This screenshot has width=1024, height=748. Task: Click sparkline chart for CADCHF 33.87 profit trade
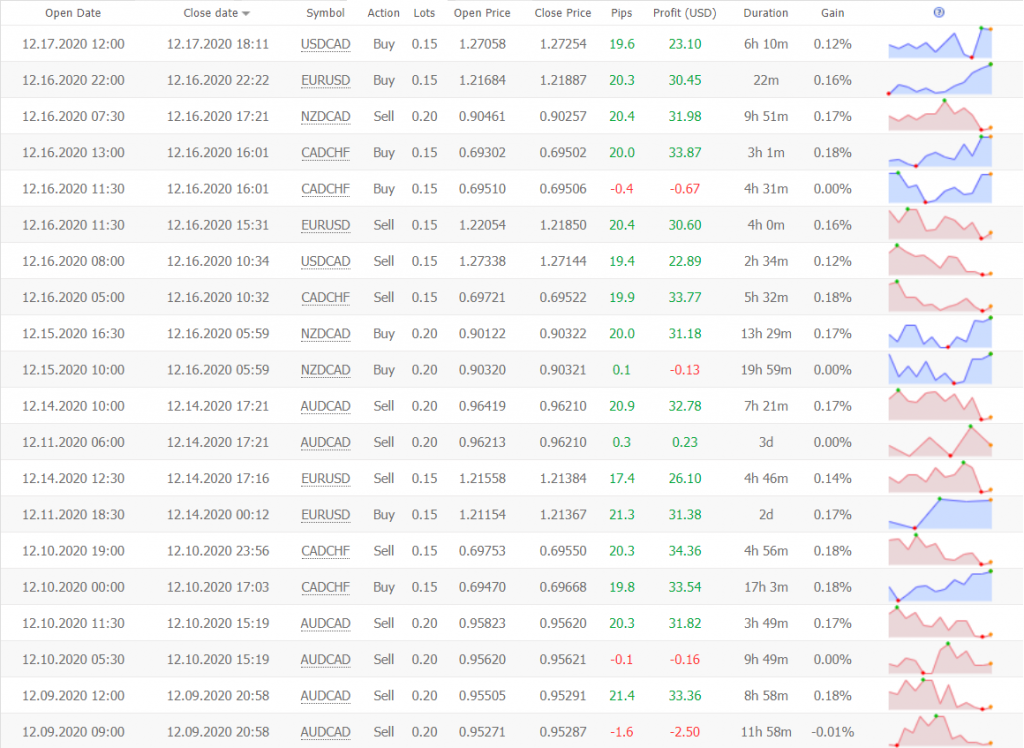click(940, 152)
